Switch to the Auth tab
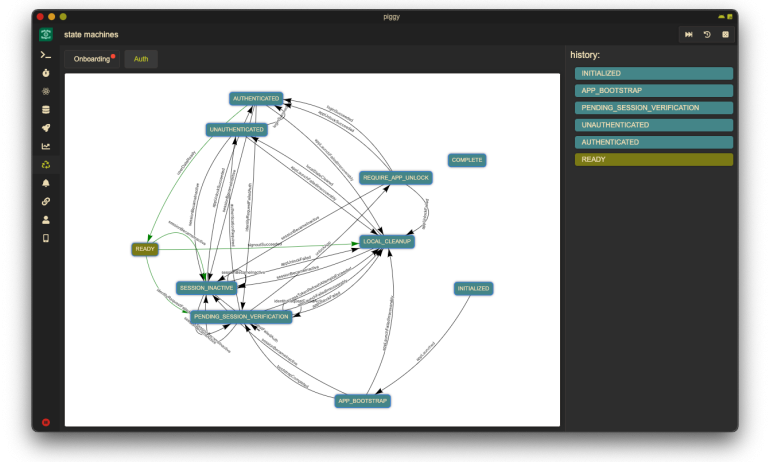The width and height of the screenshot is (770, 462). [x=141, y=59]
